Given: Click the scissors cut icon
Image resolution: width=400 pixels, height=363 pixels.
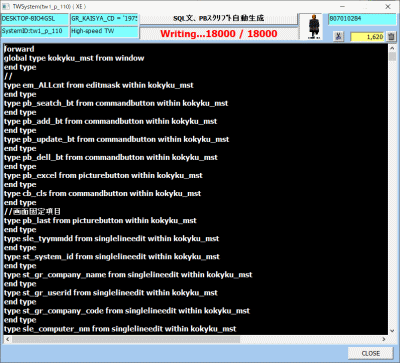Looking at the screenshot, I should [338, 36].
